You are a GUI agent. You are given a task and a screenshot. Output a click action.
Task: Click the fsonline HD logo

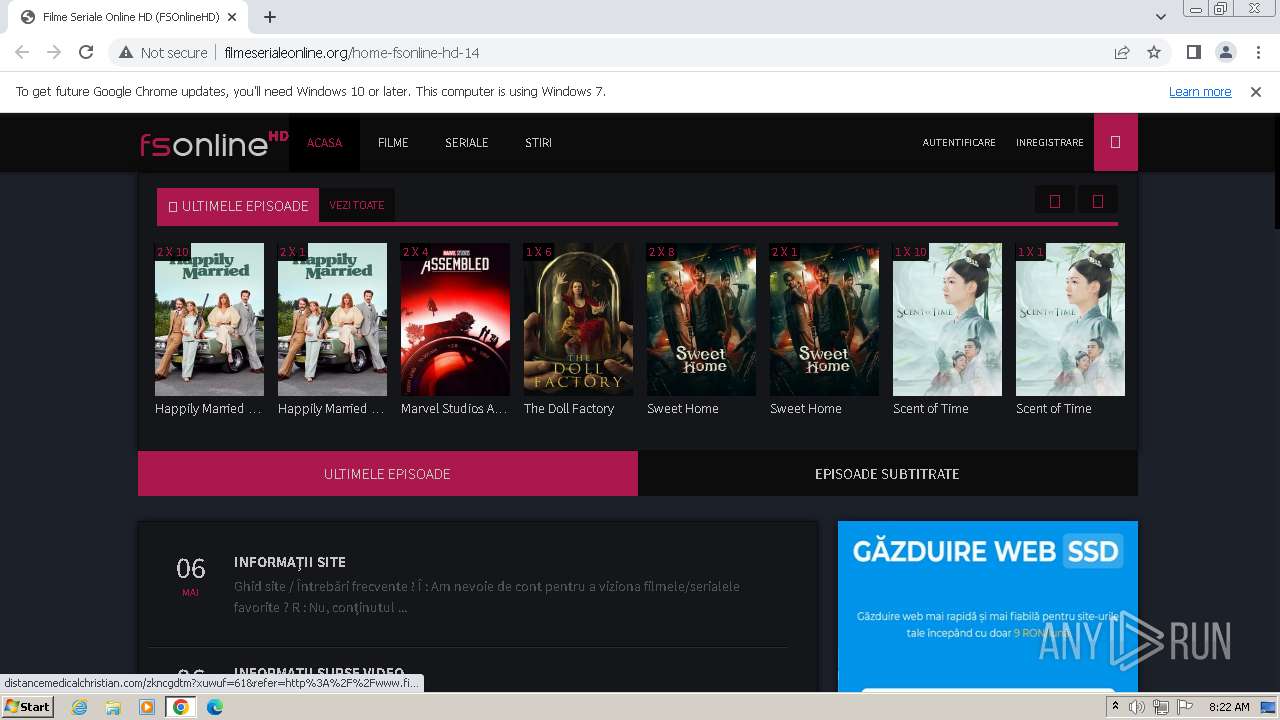[214, 143]
